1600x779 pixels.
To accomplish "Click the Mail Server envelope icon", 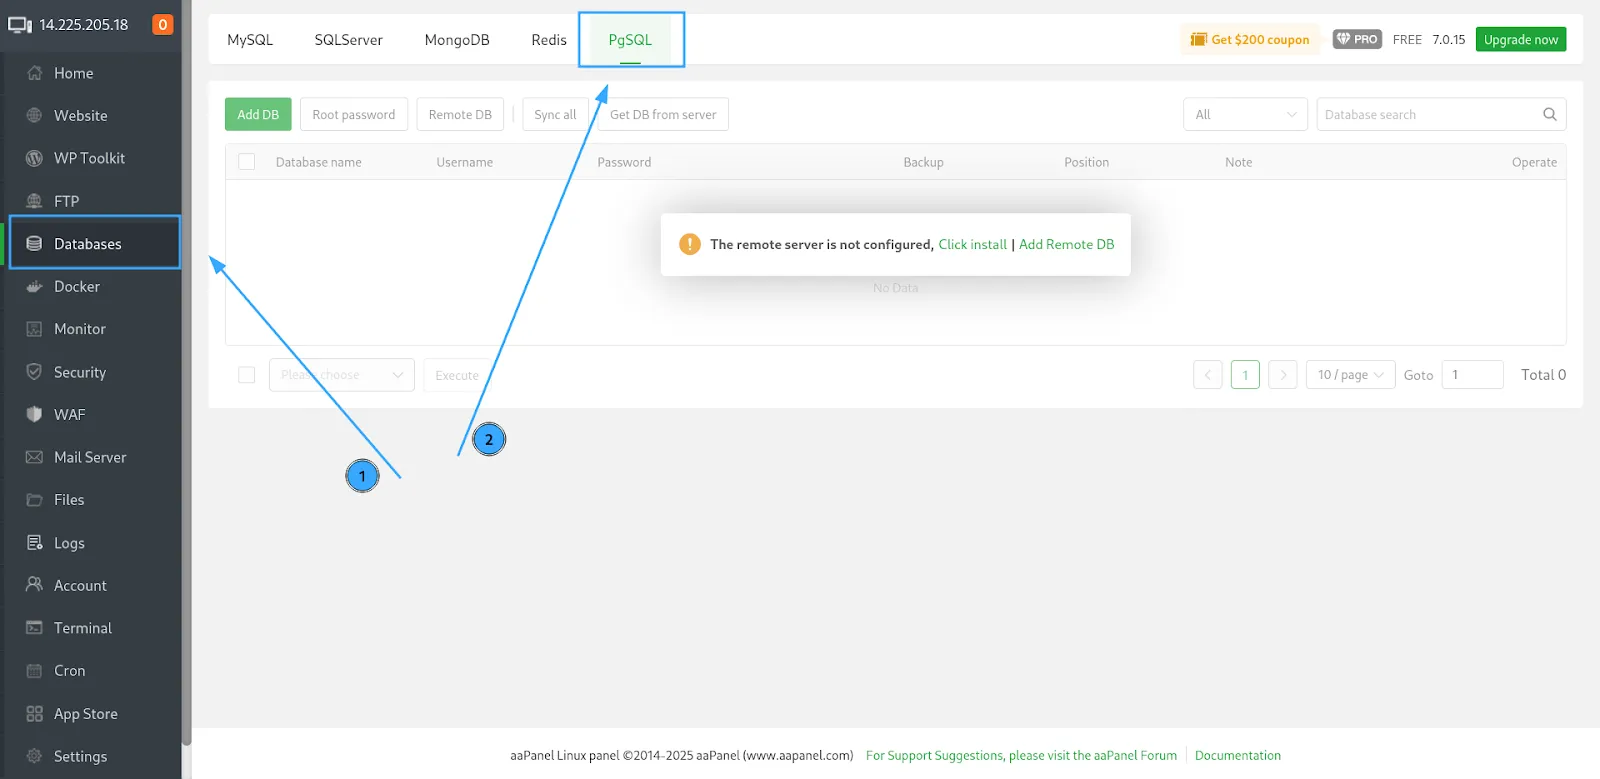I will (x=34, y=457).
